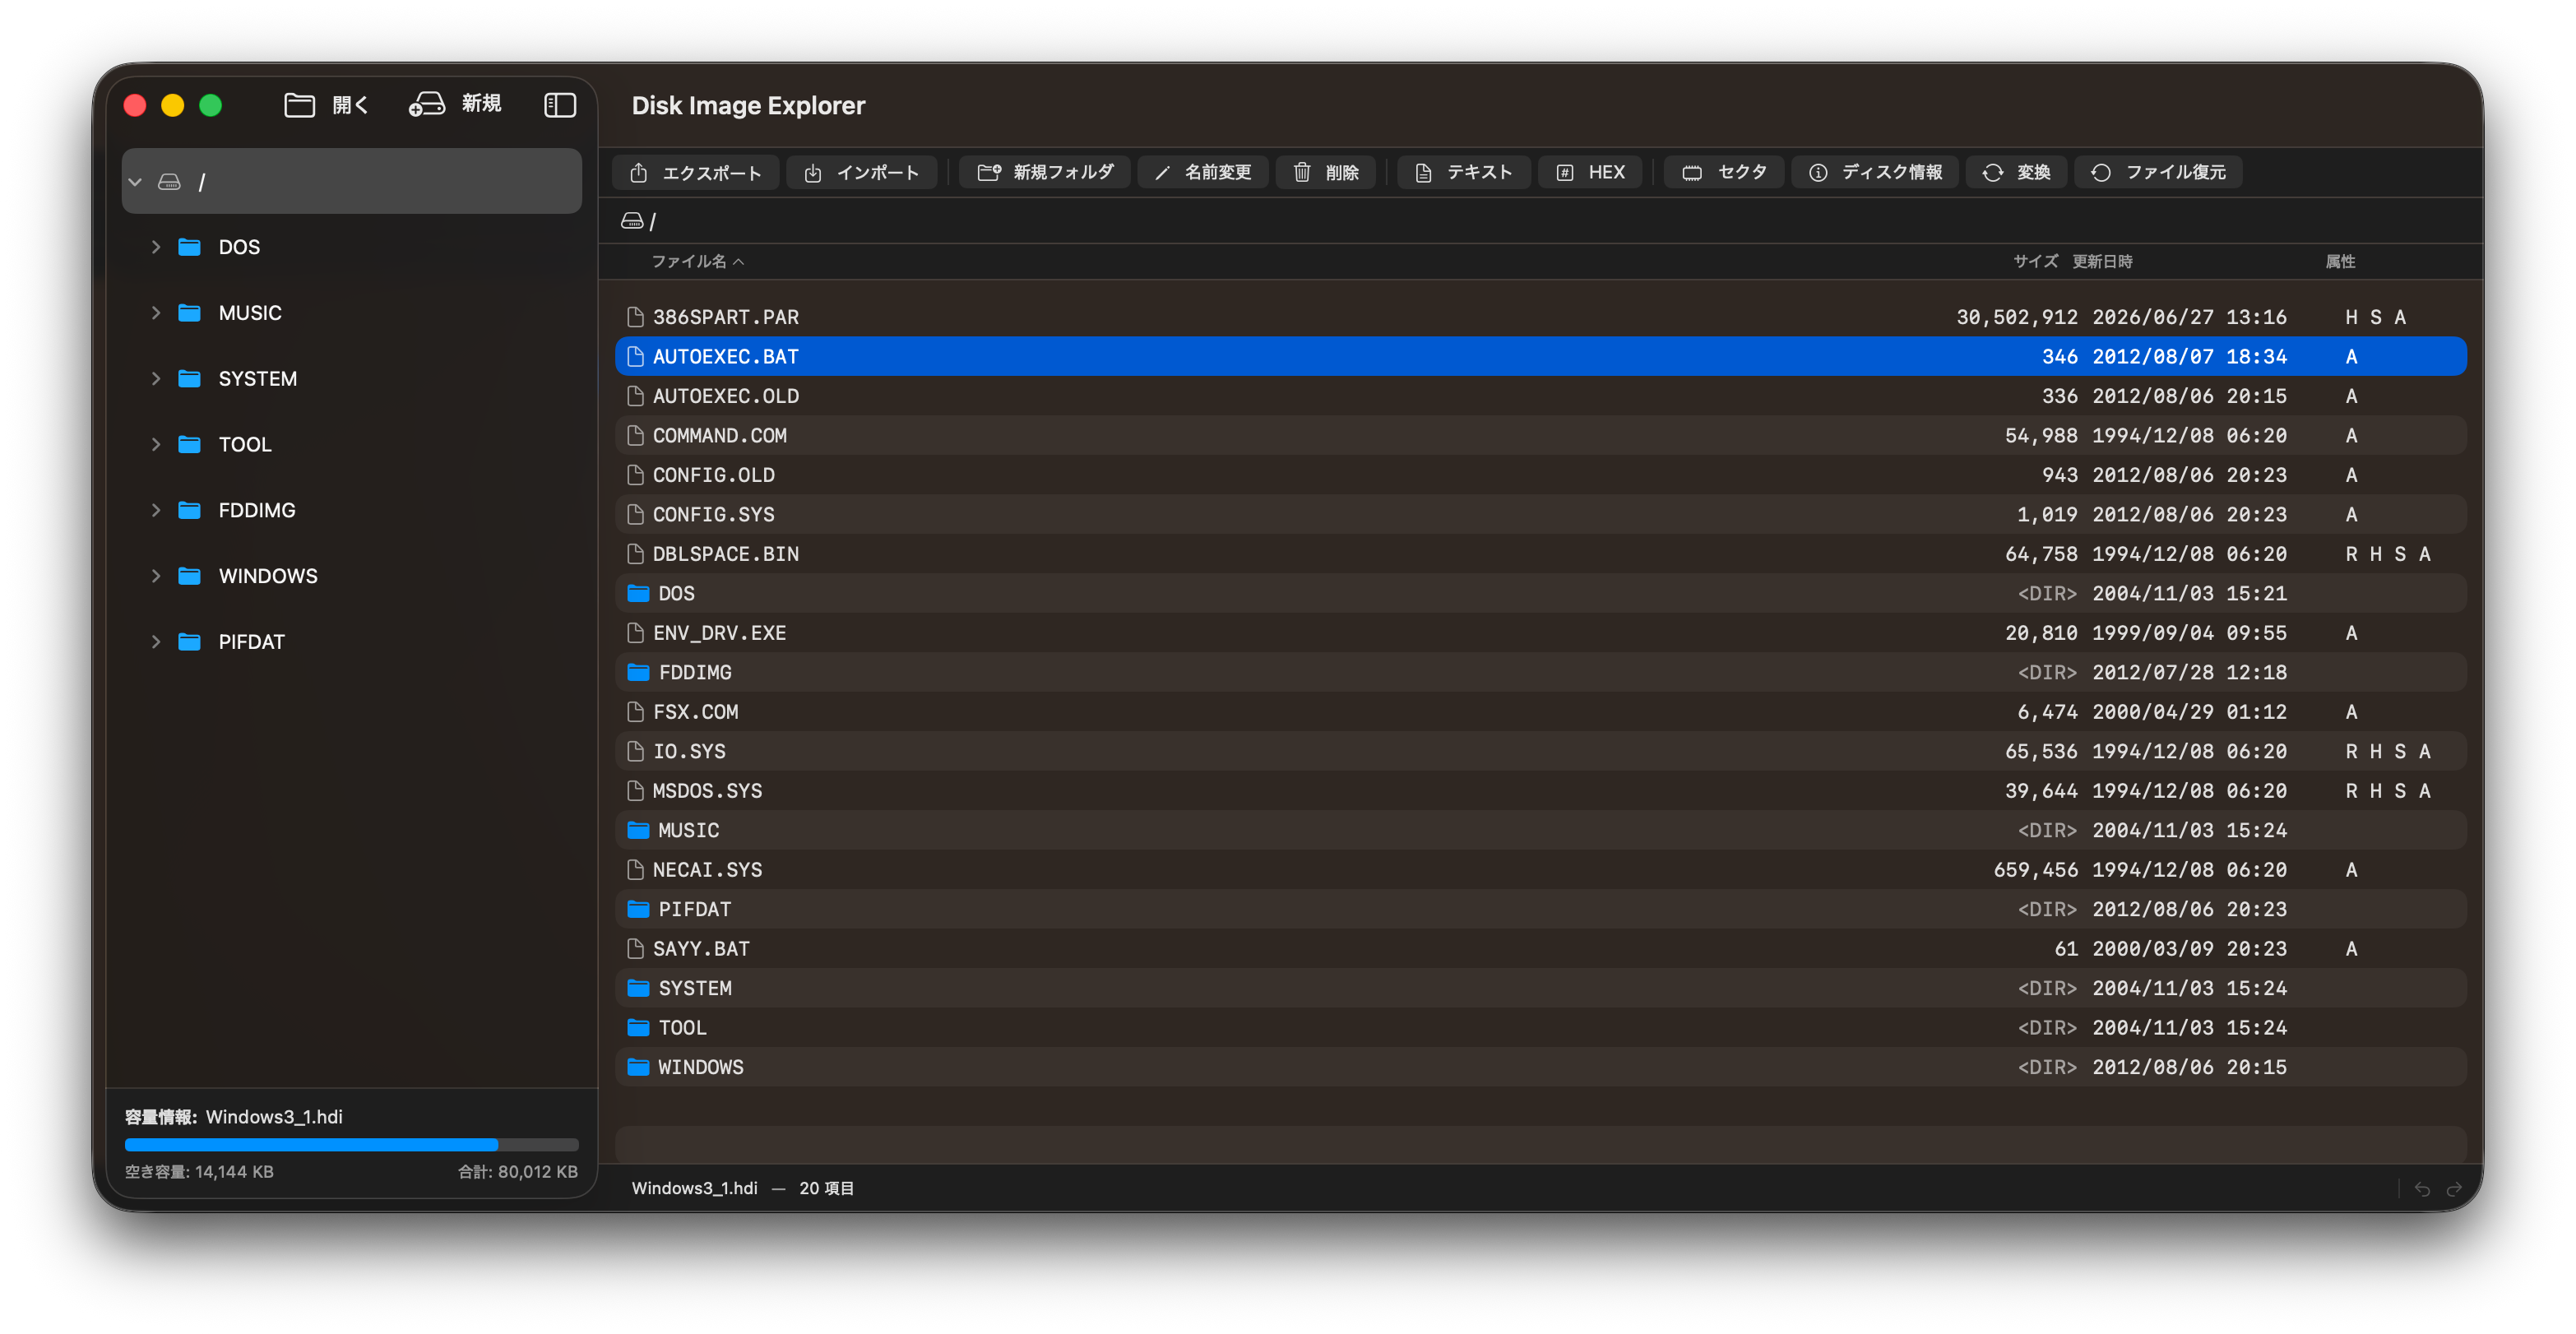The width and height of the screenshot is (2576, 1334).
Task: Sort by attributes (属性) column header
Action: click(x=2340, y=261)
